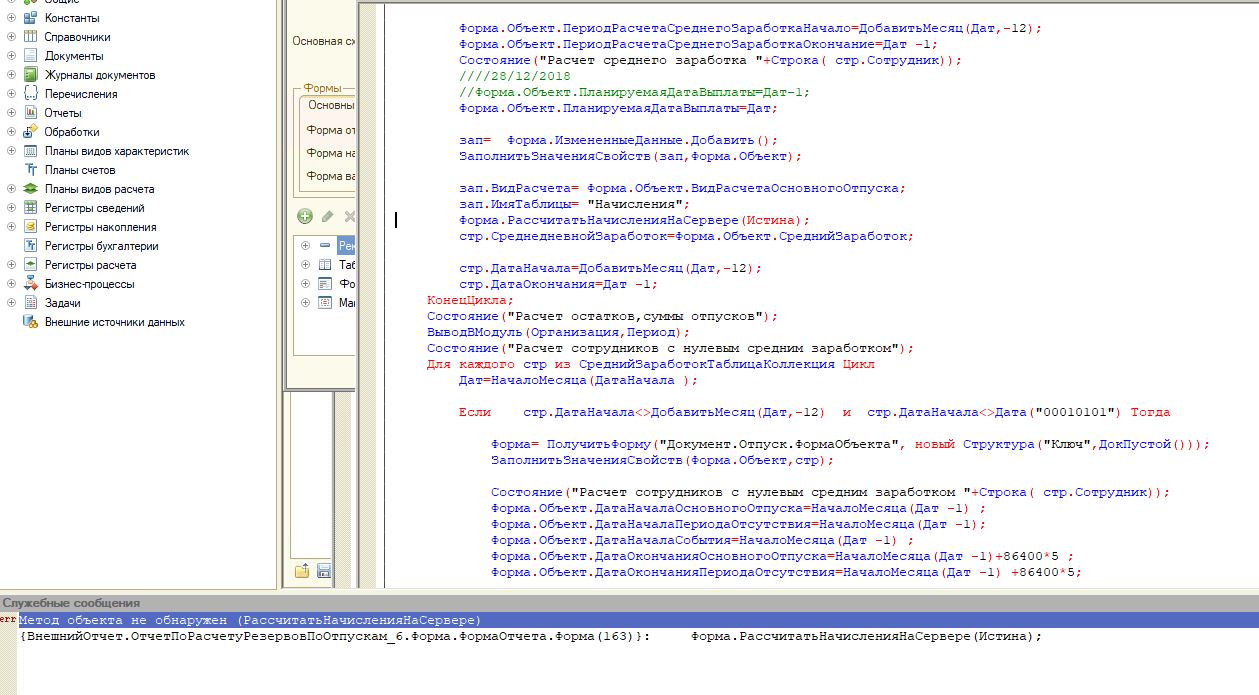Click the layout icon of the Ма row

tap(325, 303)
